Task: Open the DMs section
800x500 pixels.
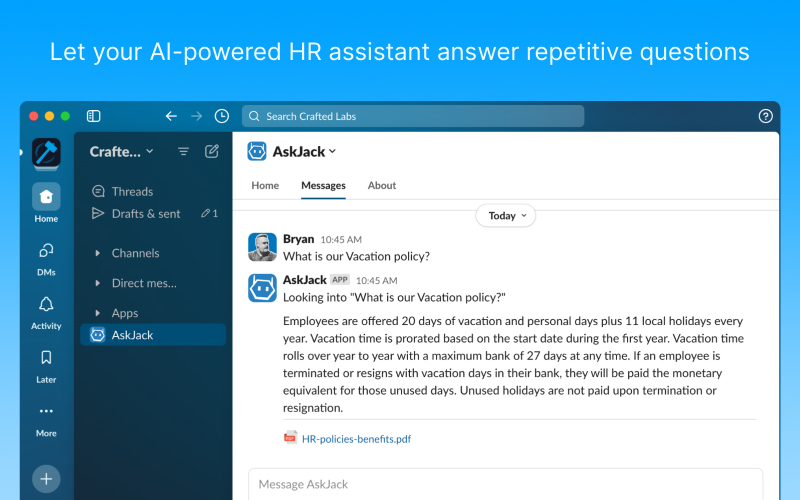Action: point(46,259)
